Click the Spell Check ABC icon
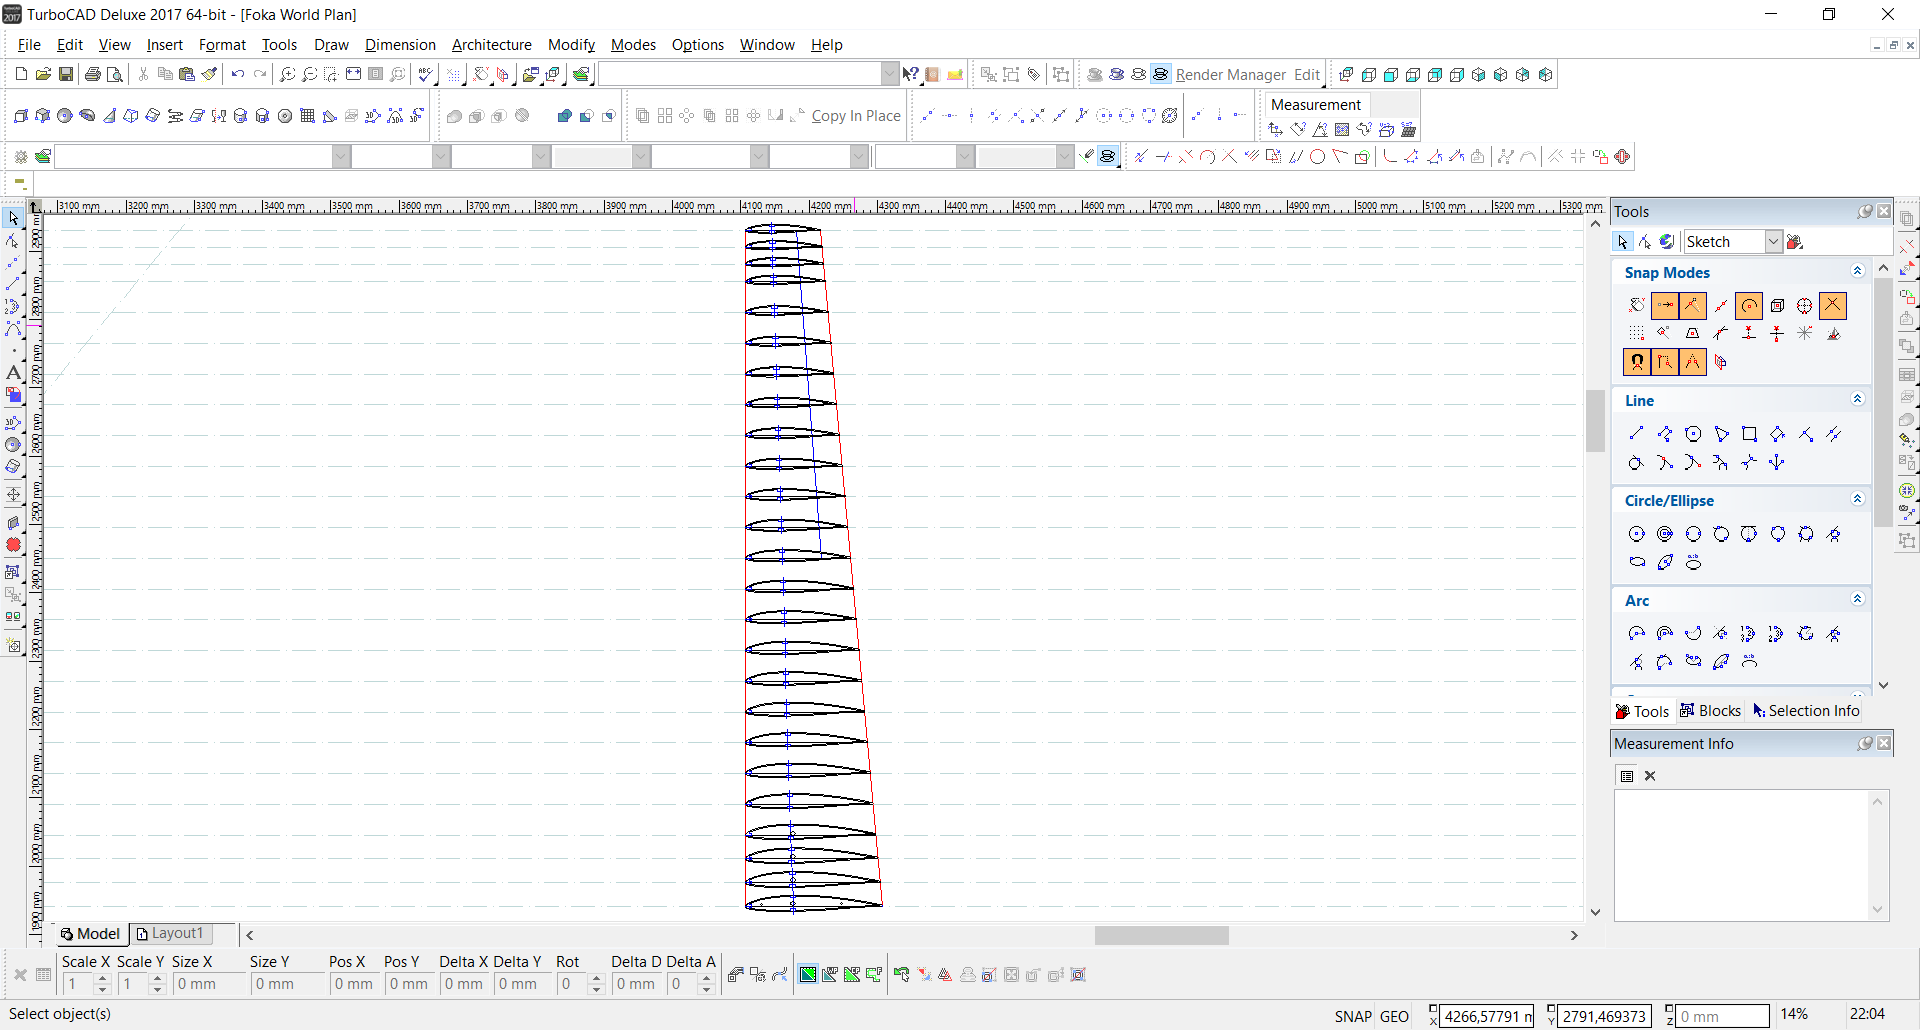Viewport: 1920px width, 1030px height. [426, 74]
